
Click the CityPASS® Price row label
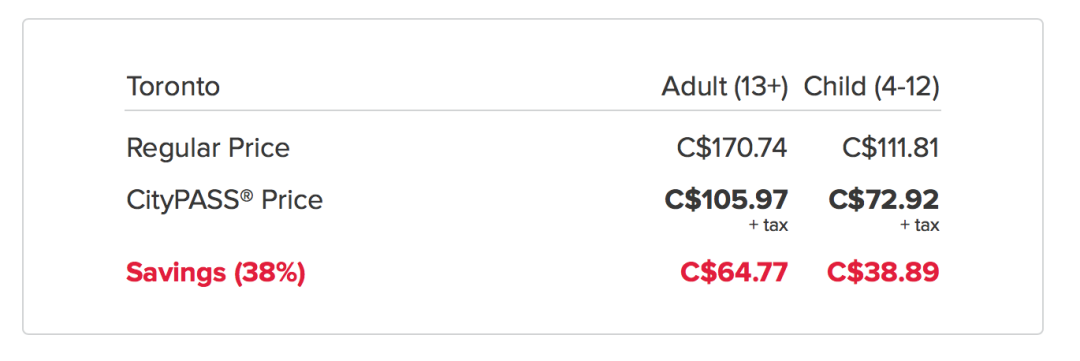tap(225, 200)
